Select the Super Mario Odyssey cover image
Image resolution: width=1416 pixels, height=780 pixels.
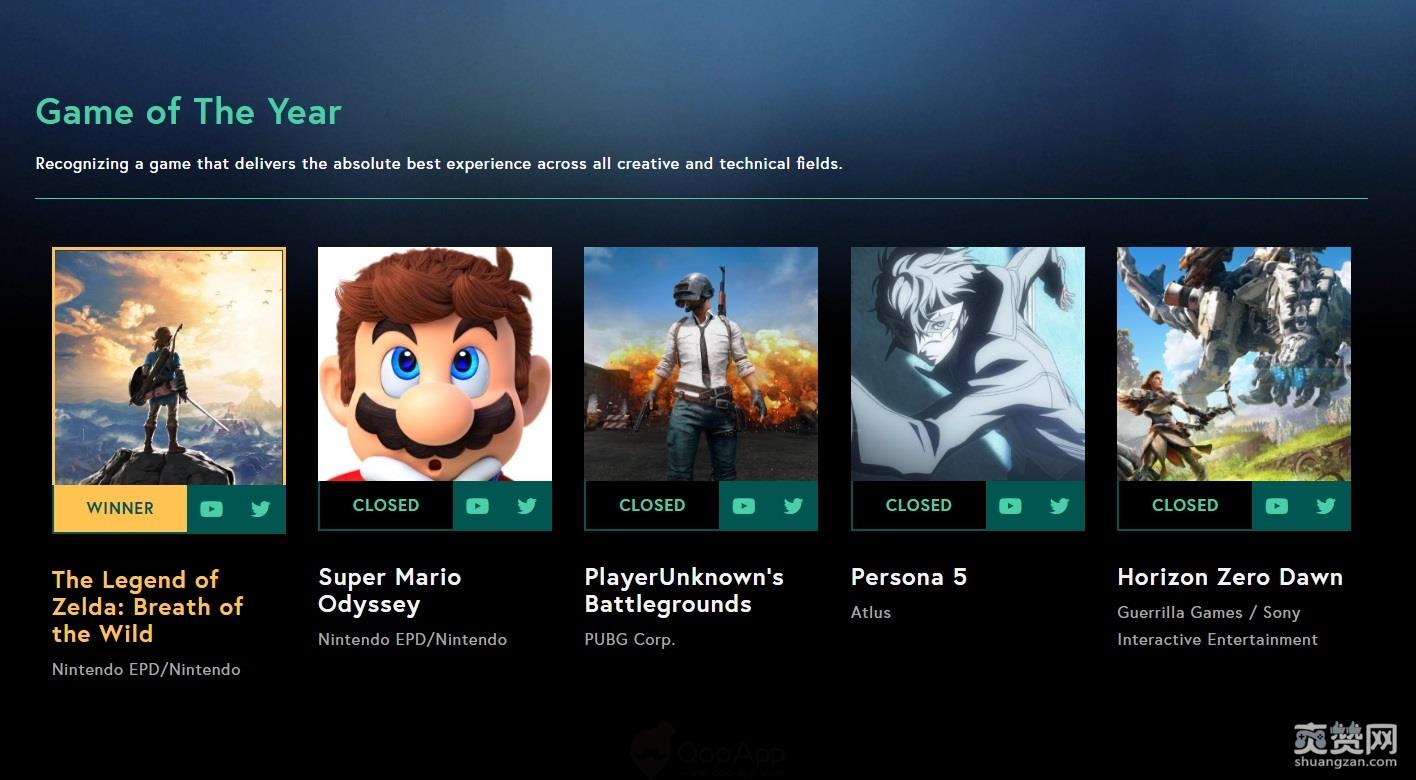click(435, 364)
